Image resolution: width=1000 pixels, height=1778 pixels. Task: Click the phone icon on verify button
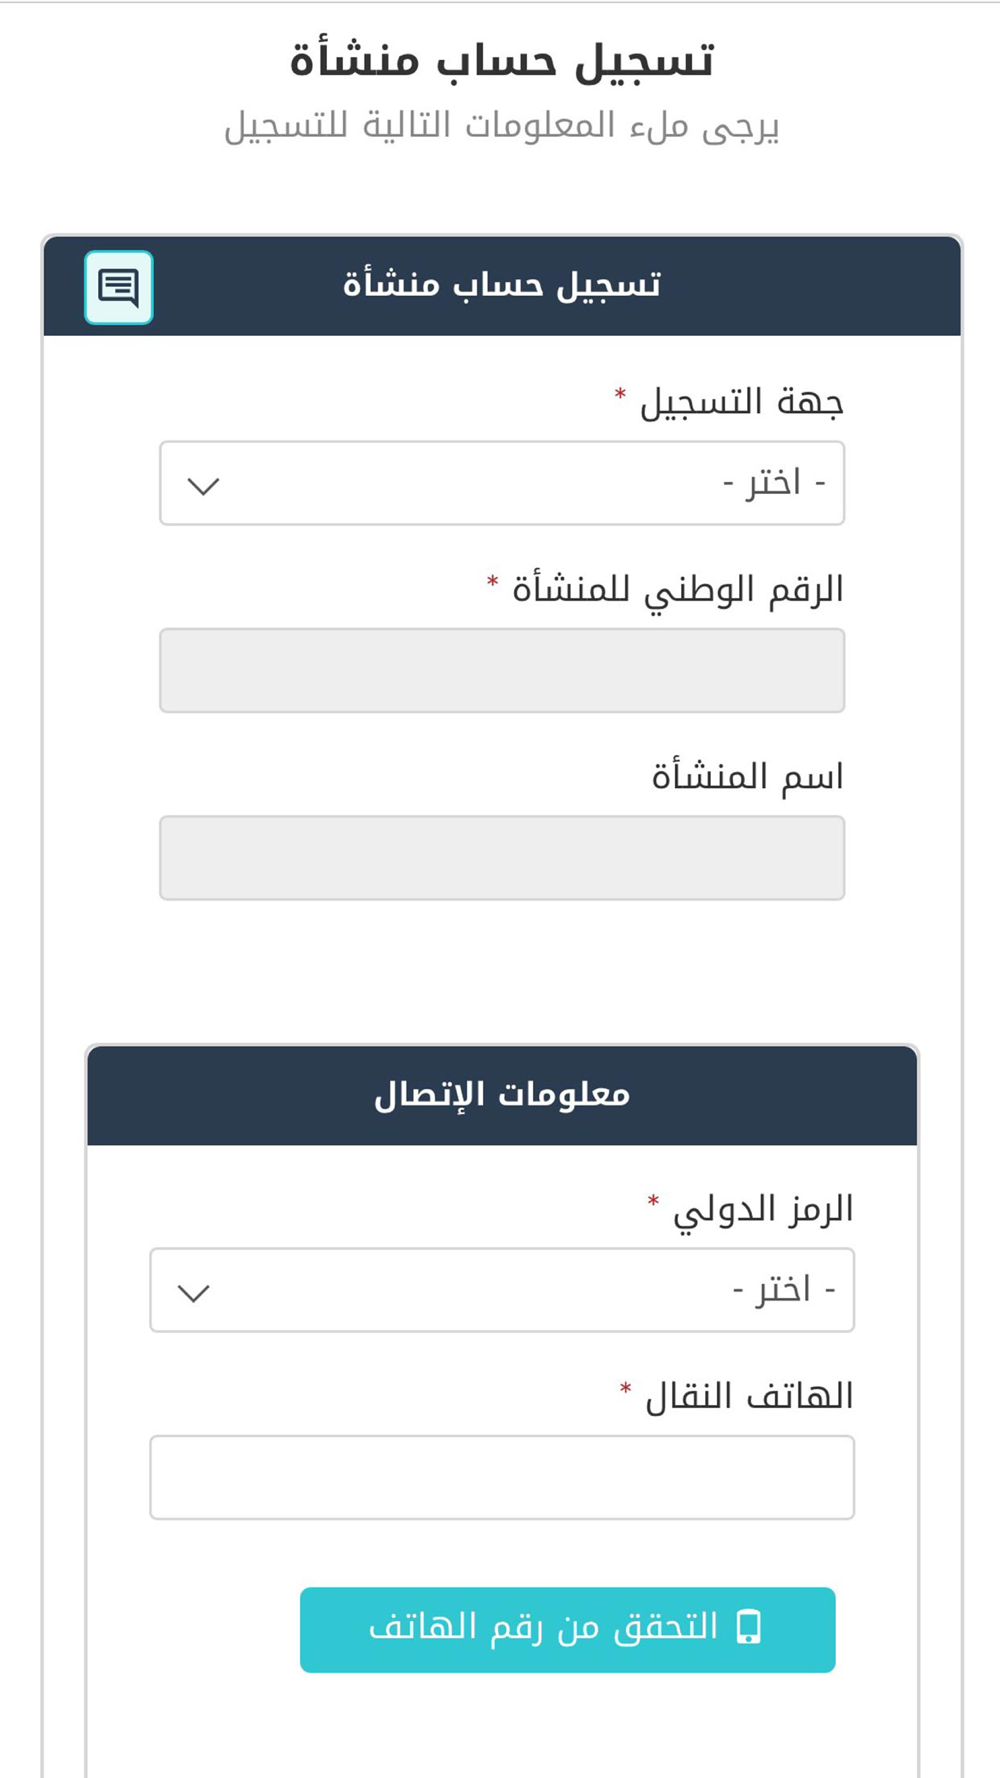748,1627
